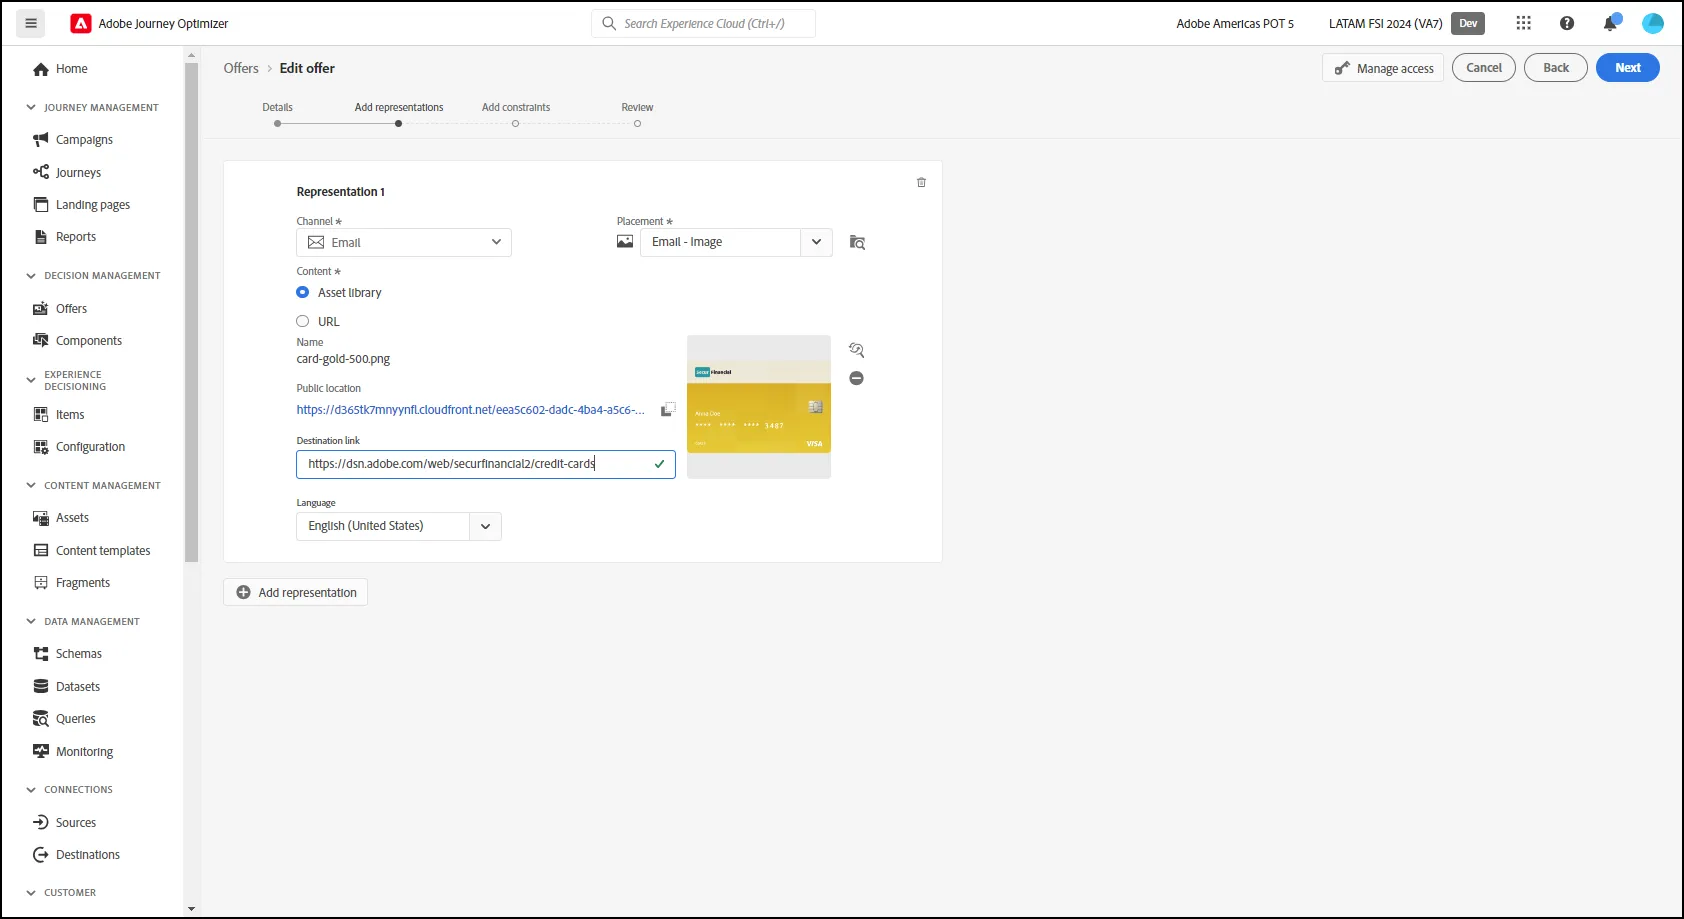Collapse the Journey Management section
This screenshot has height=919, width=1684.
(x=31, y=107)
